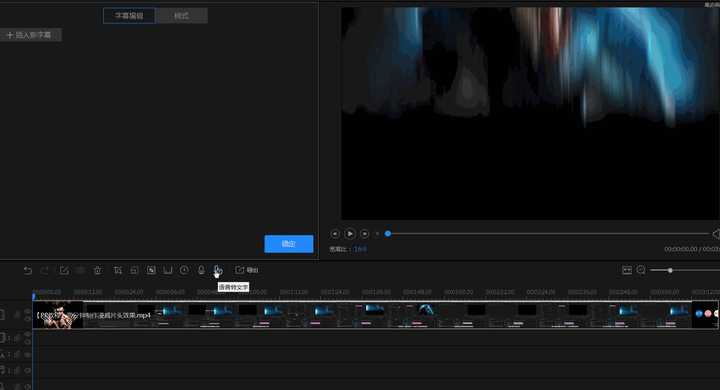720x390 pixels.
Task: Click the split clip scissors icon
Action: (x=81, y=271)
